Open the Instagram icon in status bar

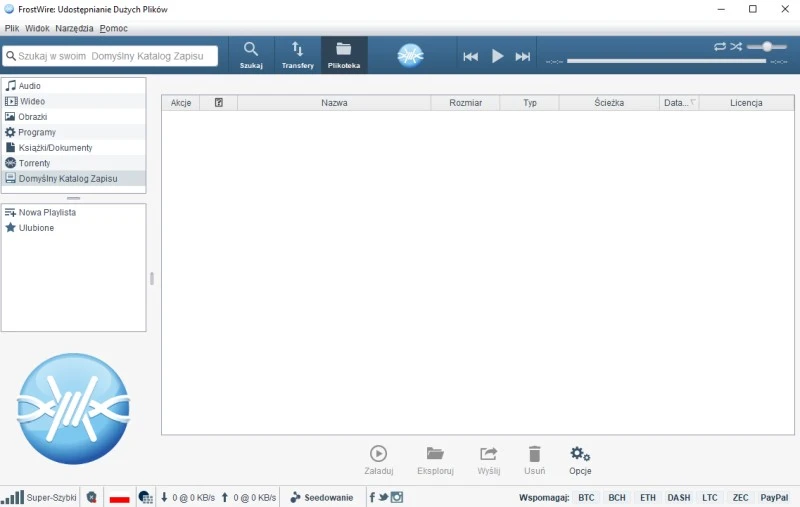pyautogui.click(x=397, y=497)
